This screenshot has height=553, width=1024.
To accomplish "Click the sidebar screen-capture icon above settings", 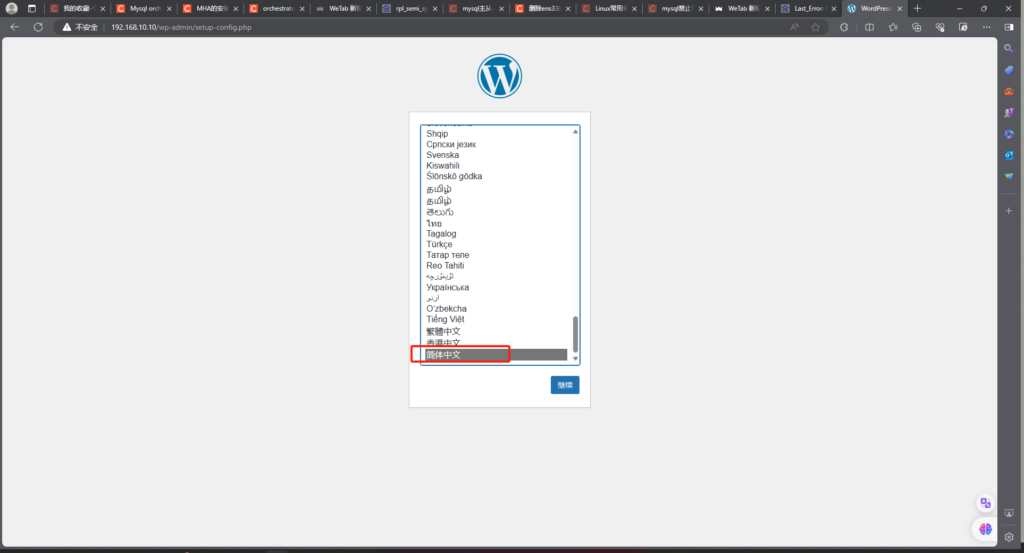I will click(1009, 513).
